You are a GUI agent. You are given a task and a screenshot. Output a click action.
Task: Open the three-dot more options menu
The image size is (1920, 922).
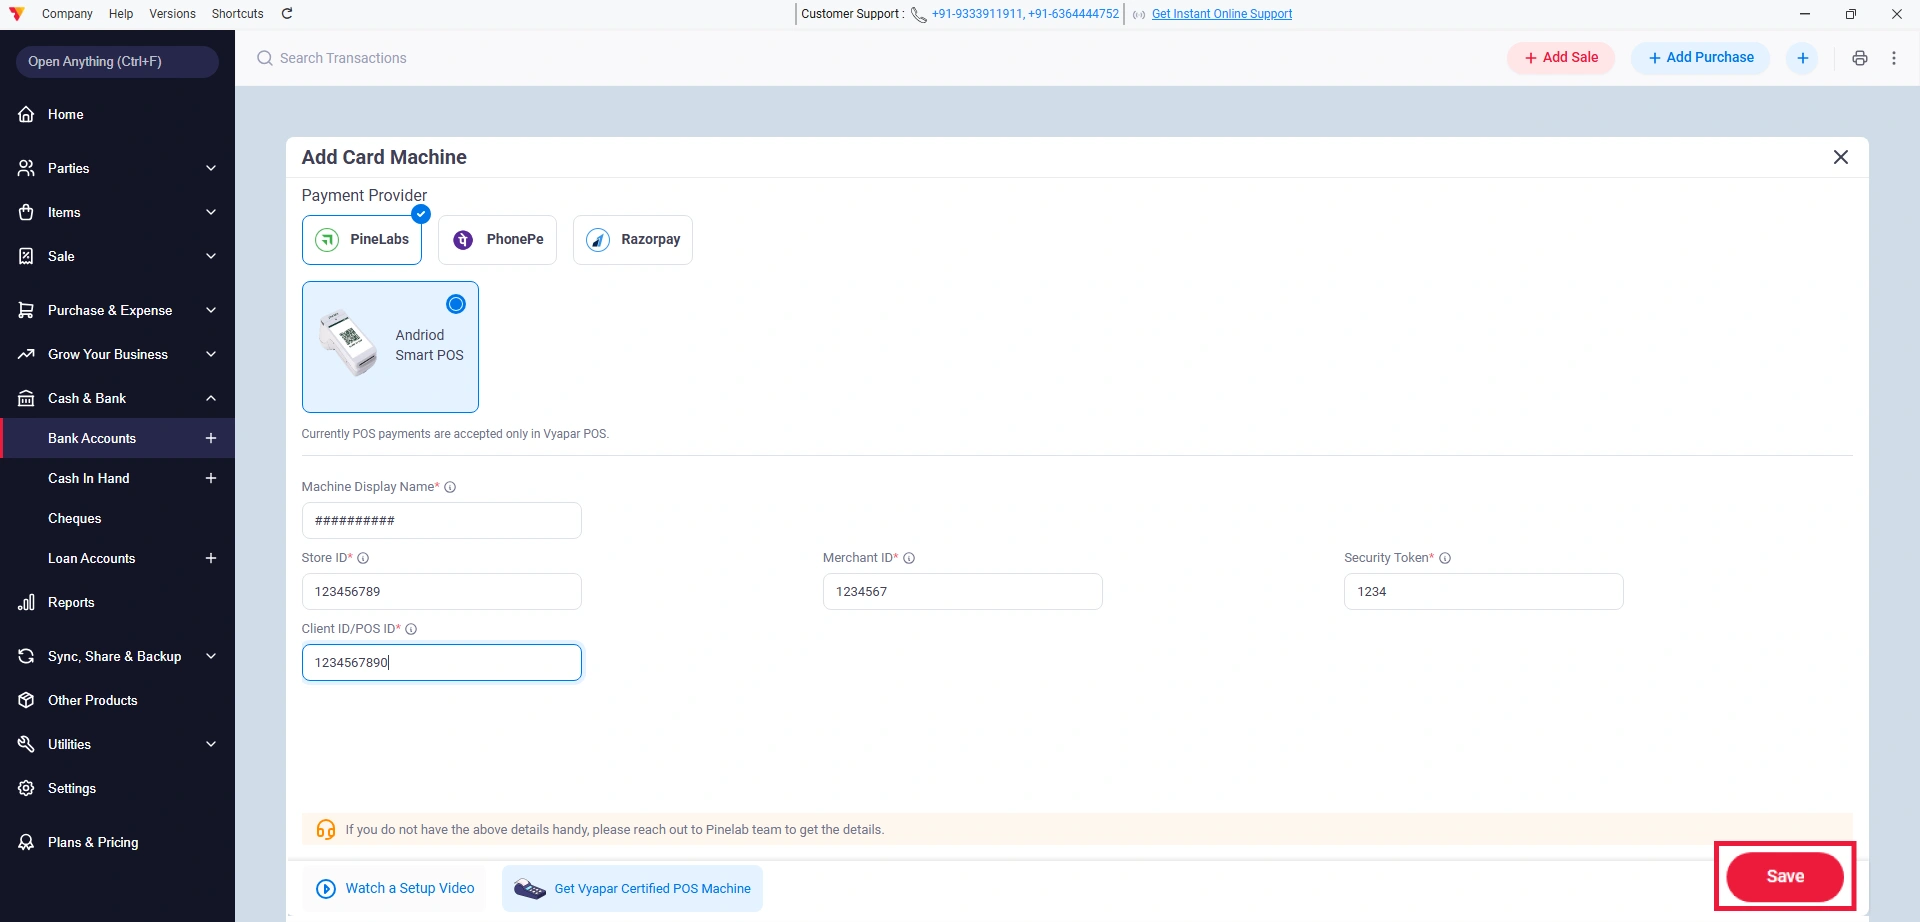[x=1894, y=58]
